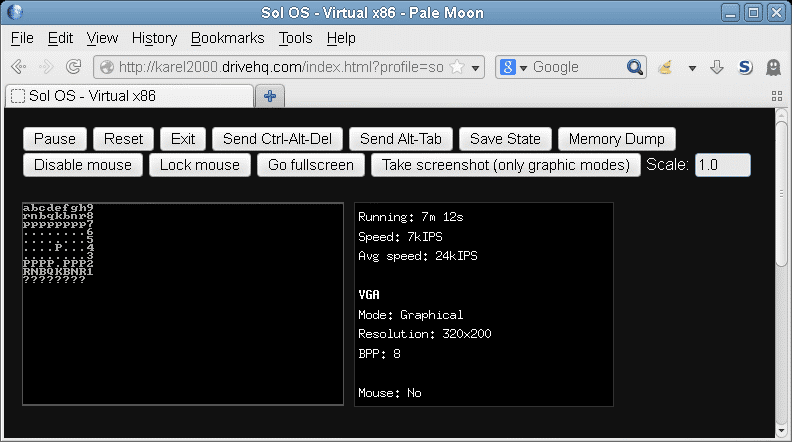Click the back navigation arrow

19,67
